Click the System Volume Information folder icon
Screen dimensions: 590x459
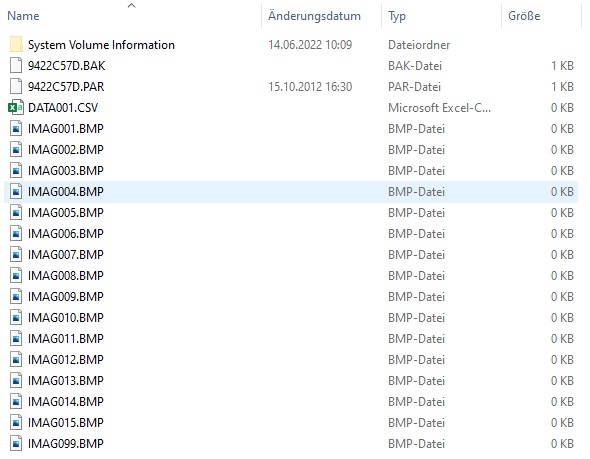[16, 45]
